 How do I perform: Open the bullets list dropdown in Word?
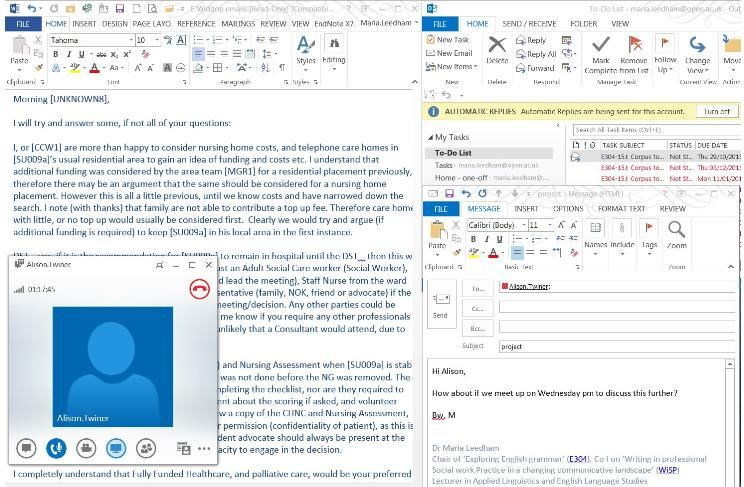pyautogui.click(x=208, y=40)
